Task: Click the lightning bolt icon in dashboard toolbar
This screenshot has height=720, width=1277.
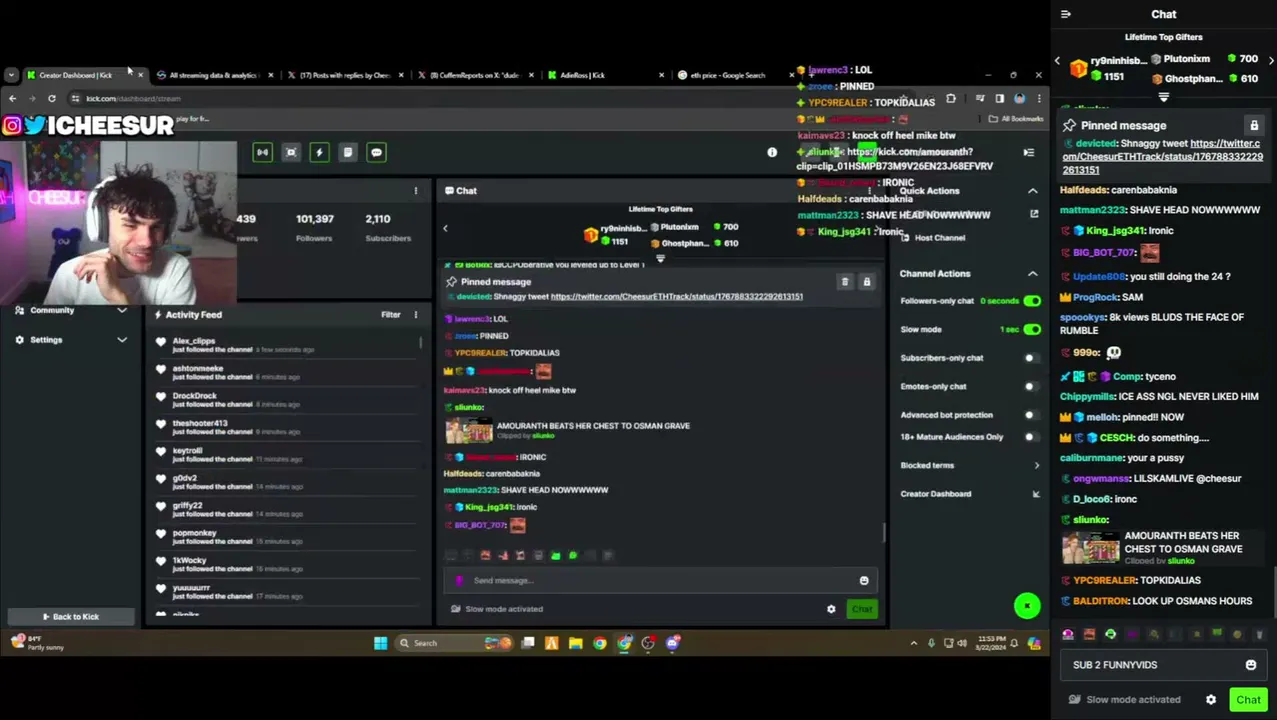Action: (319, 152)
